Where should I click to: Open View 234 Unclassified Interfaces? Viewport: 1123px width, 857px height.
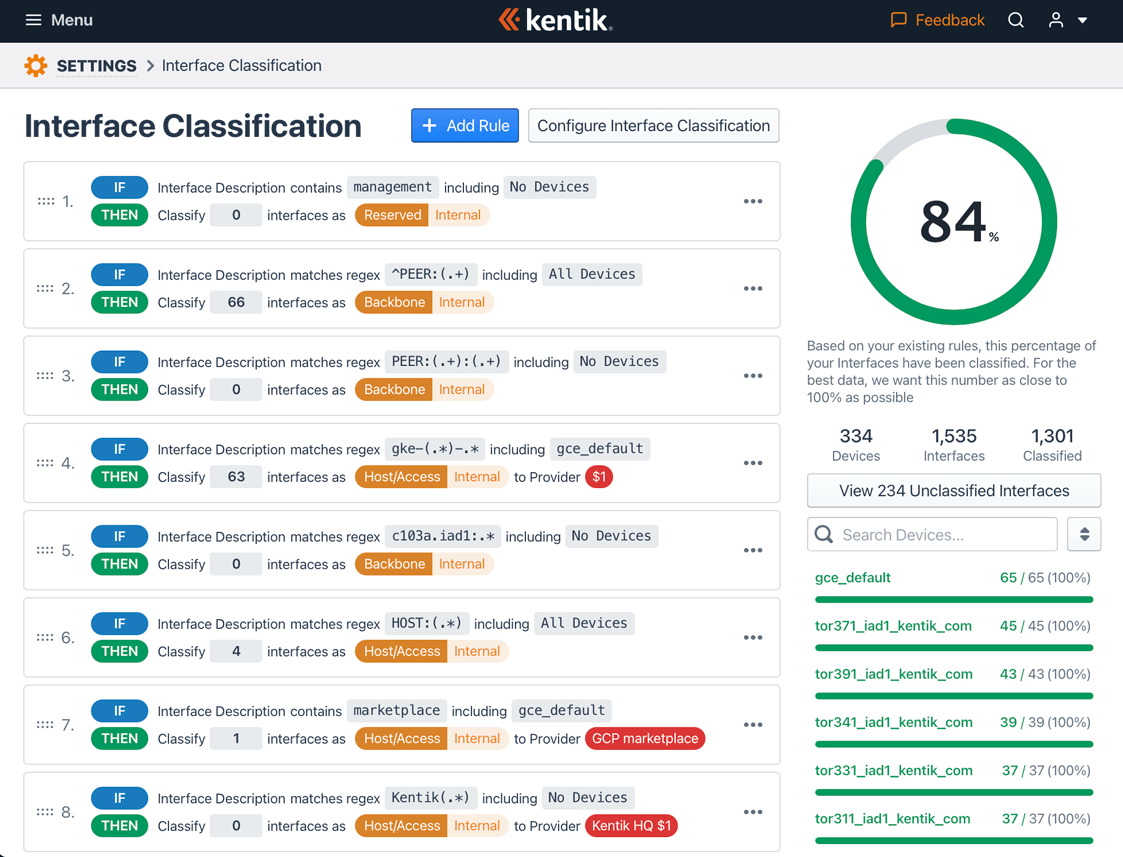tap(953, 490)
